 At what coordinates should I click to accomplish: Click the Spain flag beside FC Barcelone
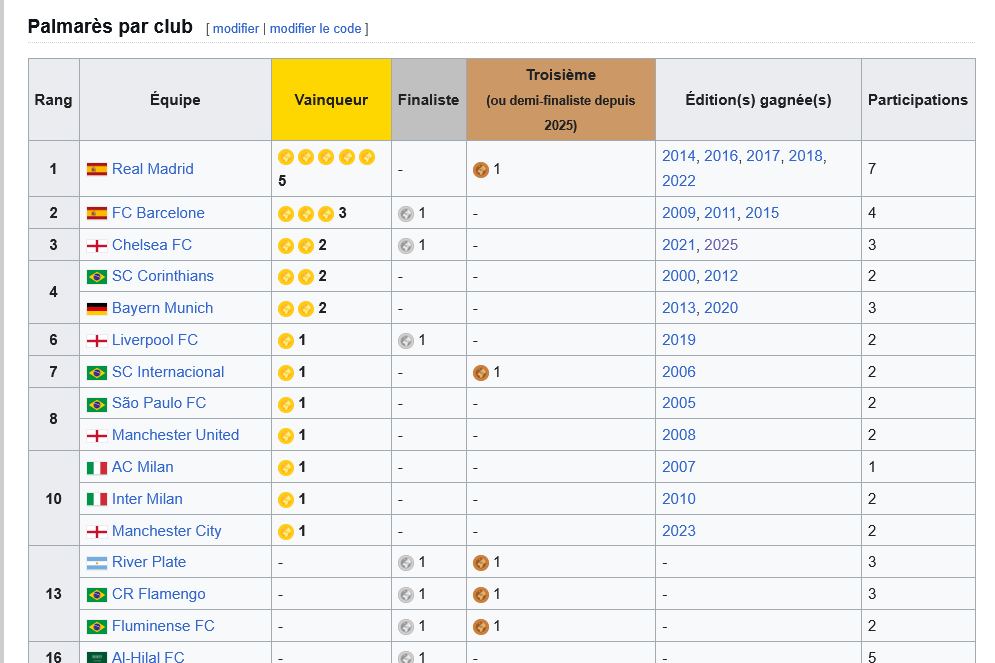tap(96, 214)
